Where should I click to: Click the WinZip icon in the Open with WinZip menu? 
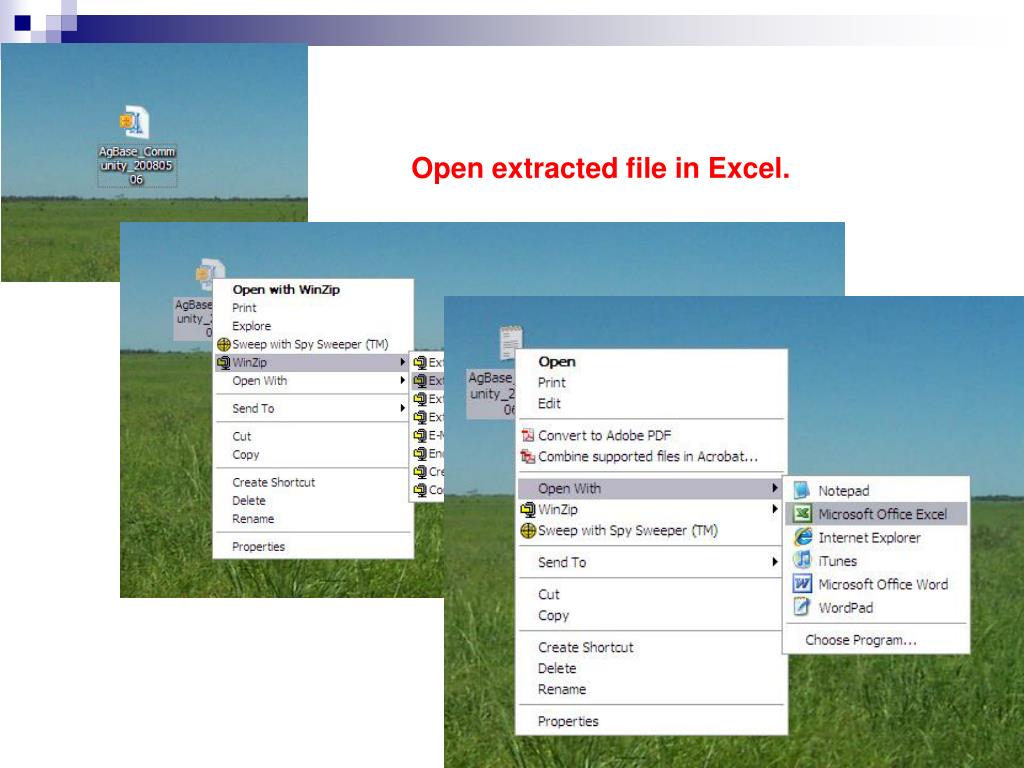pyautogui.click(x=224, y=362)
